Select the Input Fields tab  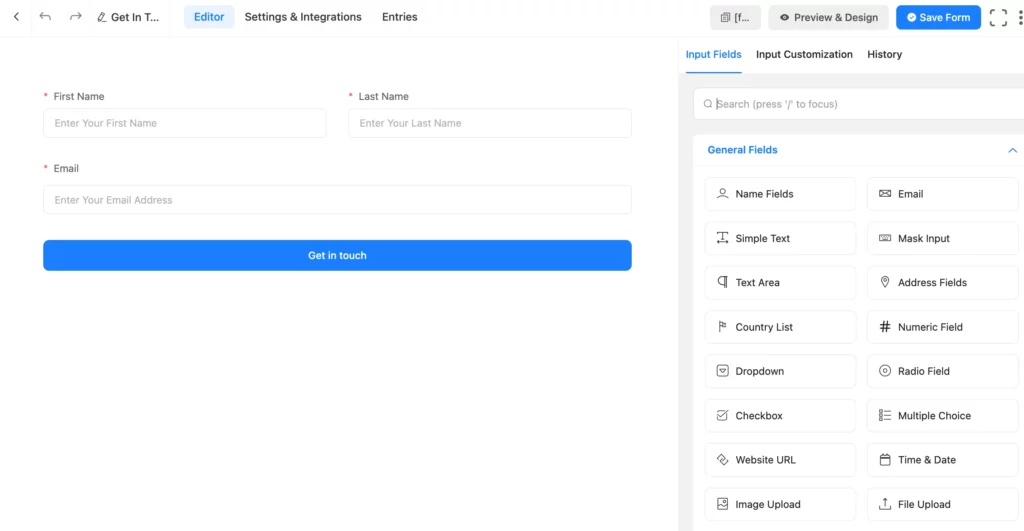[x=713, y=54]
